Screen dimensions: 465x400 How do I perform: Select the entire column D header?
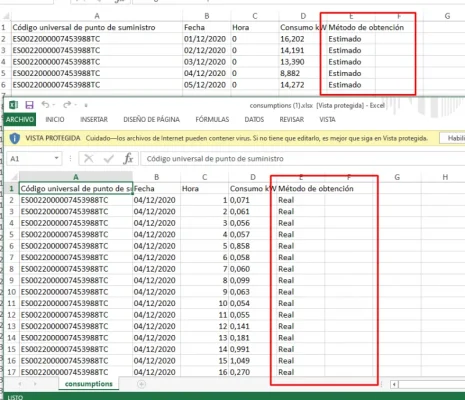coord(253,177)
